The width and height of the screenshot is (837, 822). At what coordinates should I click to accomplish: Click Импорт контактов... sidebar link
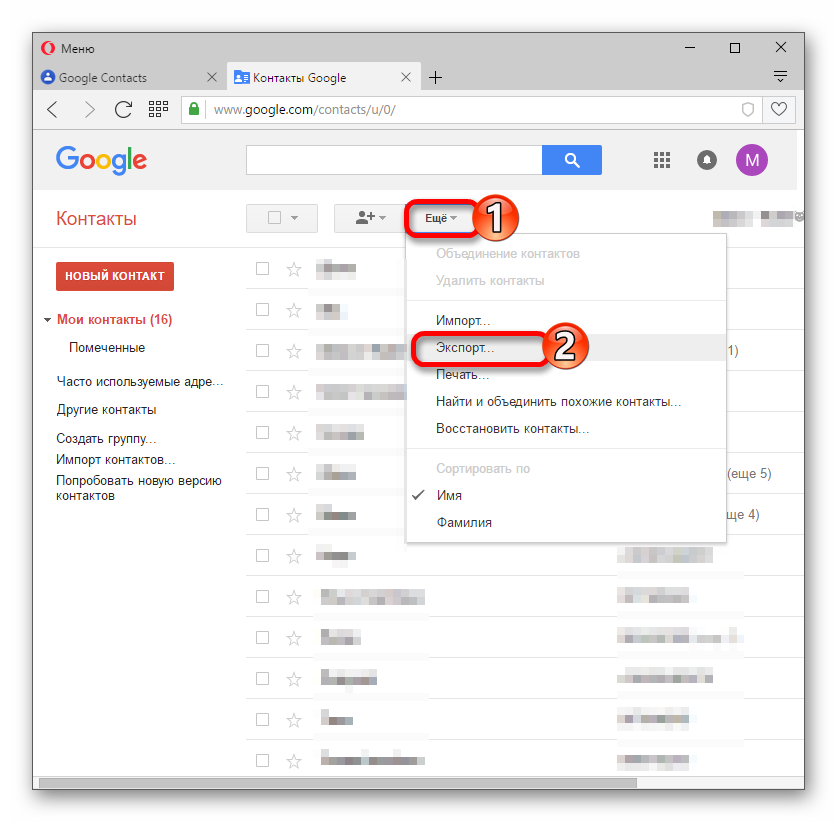[115, 460]
